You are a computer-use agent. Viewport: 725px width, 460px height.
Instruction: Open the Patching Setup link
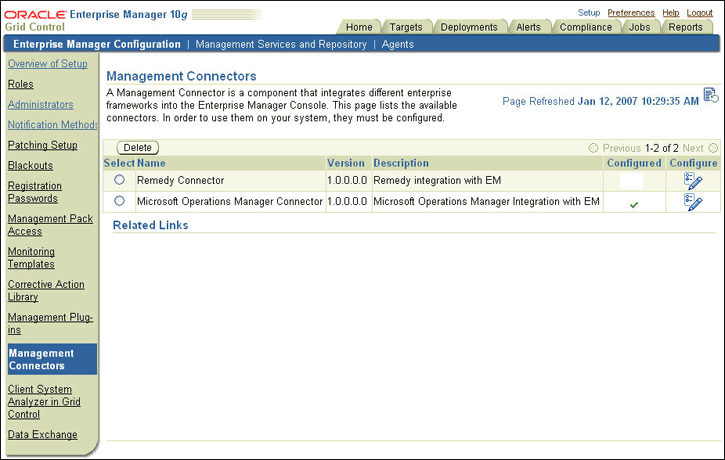[x=43, y=145]
